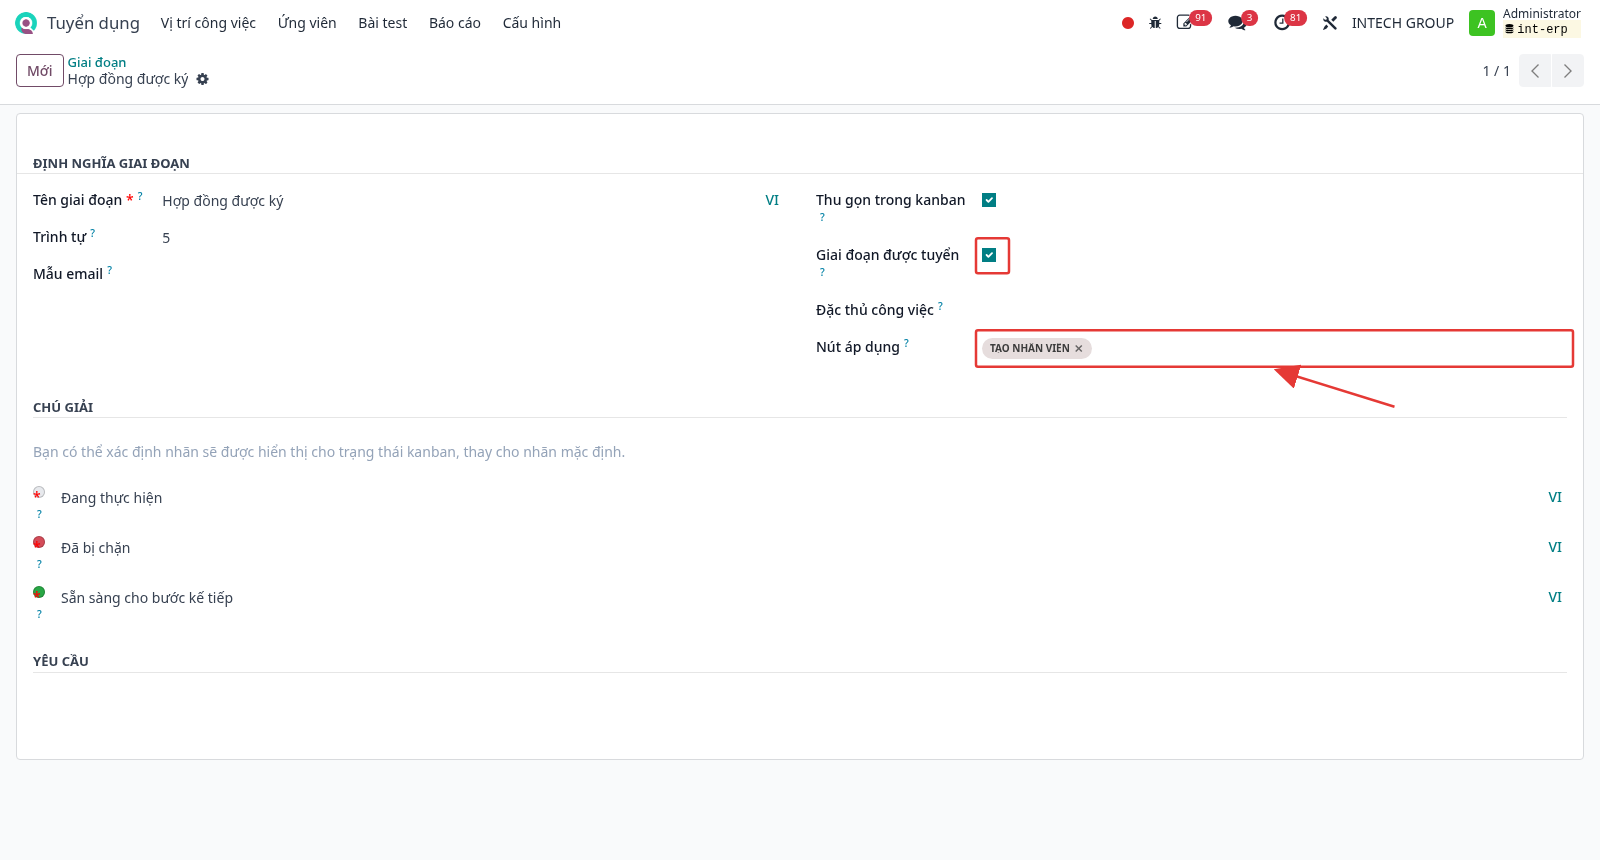Open the Cấu hình menu
The width and height of the screenshot is (1600, 860).
[x=531, y=23]
